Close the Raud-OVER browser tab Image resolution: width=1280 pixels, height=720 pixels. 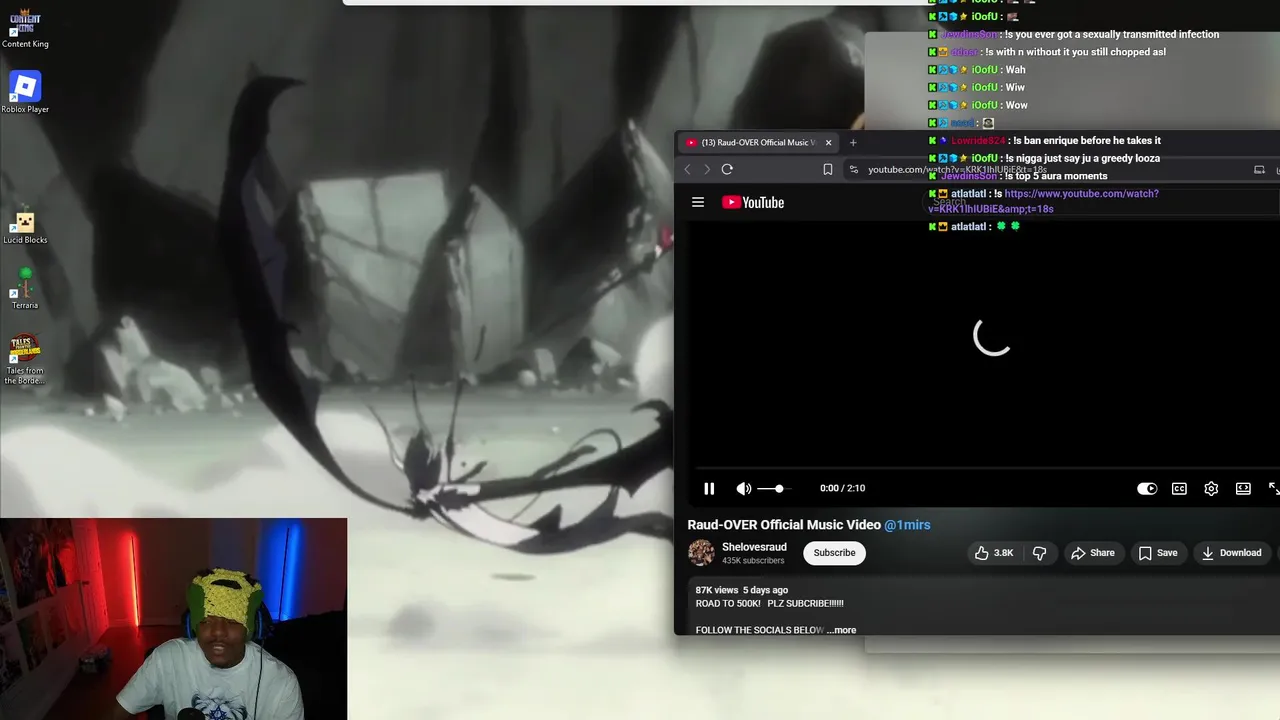(828, 142)
